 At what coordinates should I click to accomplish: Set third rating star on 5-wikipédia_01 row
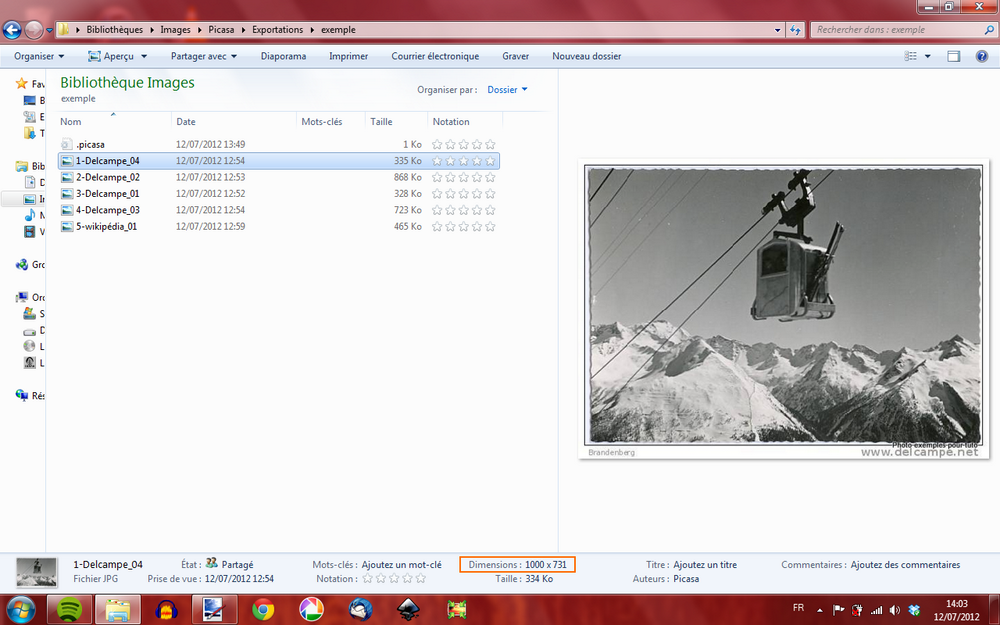464,226
